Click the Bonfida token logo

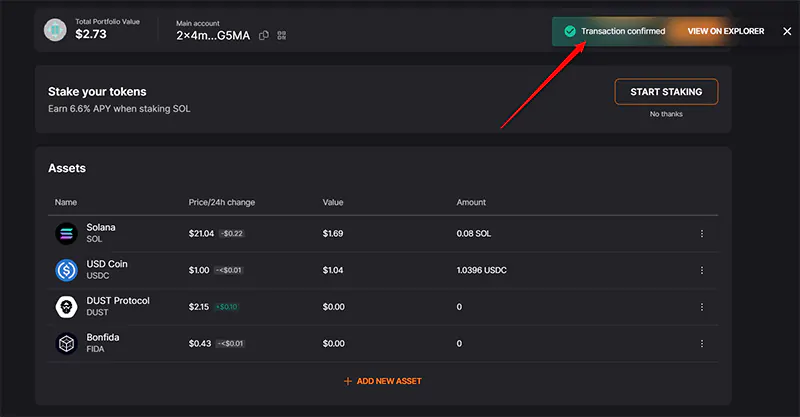[67, 344]
